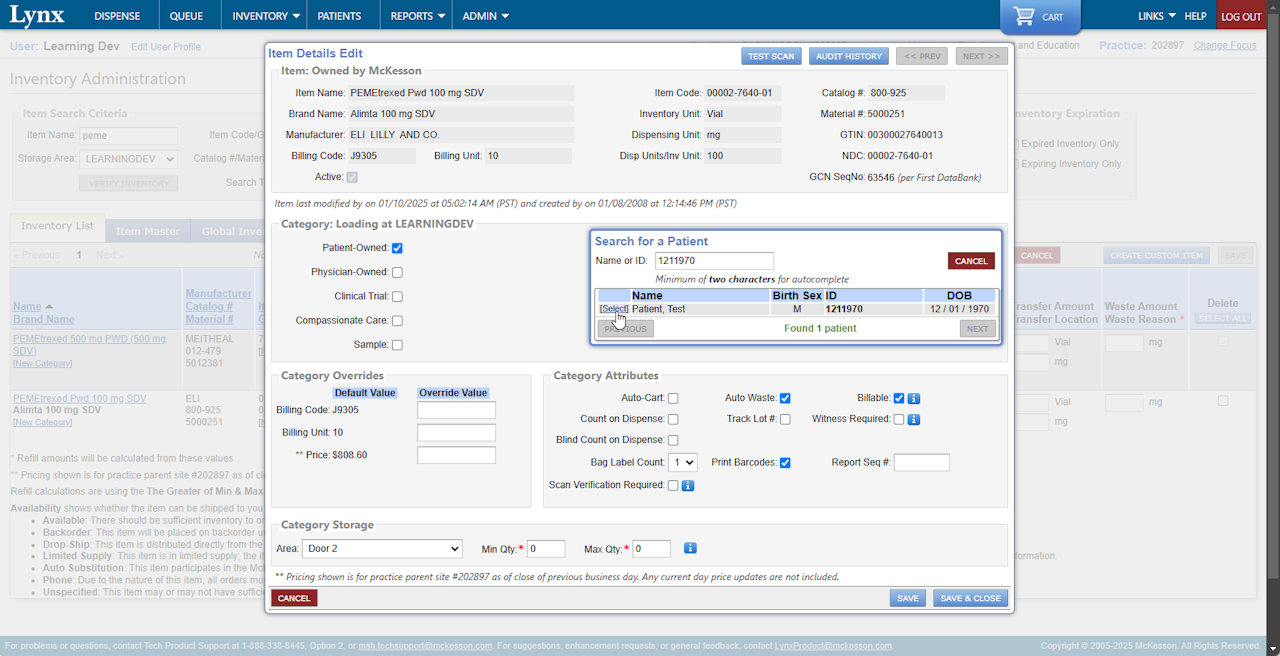
Task: Select the patient named Patient, Test
Action: tap(614, 309)
